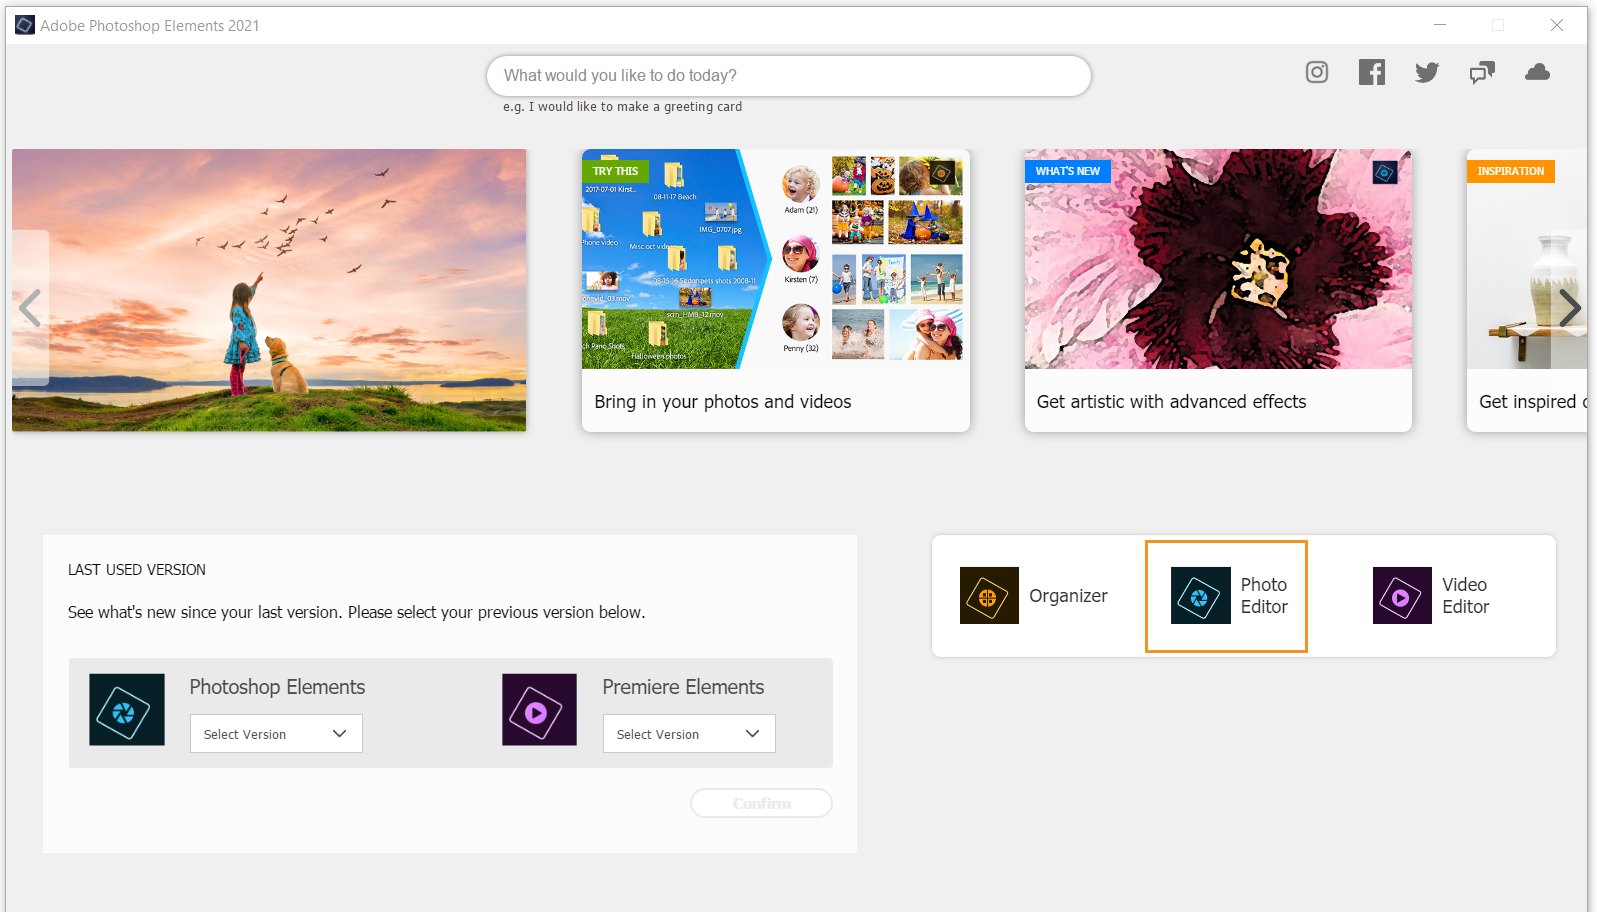This screenshot has width=1597, height=912.
Task: Open the Twitter bird icon
Action: coord(1427,72)
